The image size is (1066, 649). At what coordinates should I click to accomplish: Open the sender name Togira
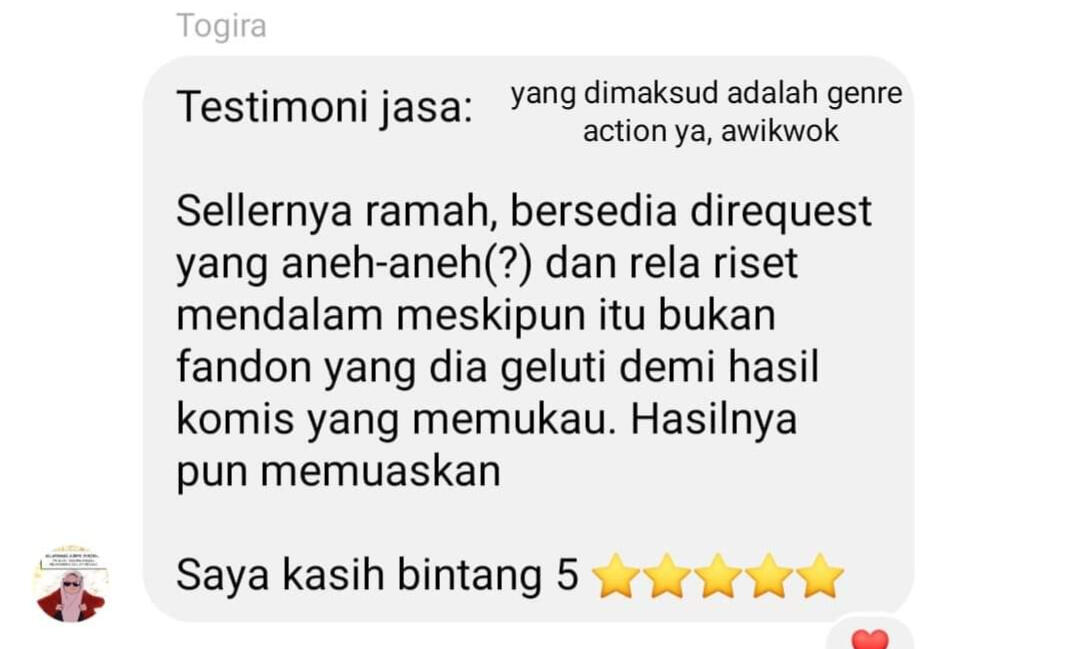221,27
